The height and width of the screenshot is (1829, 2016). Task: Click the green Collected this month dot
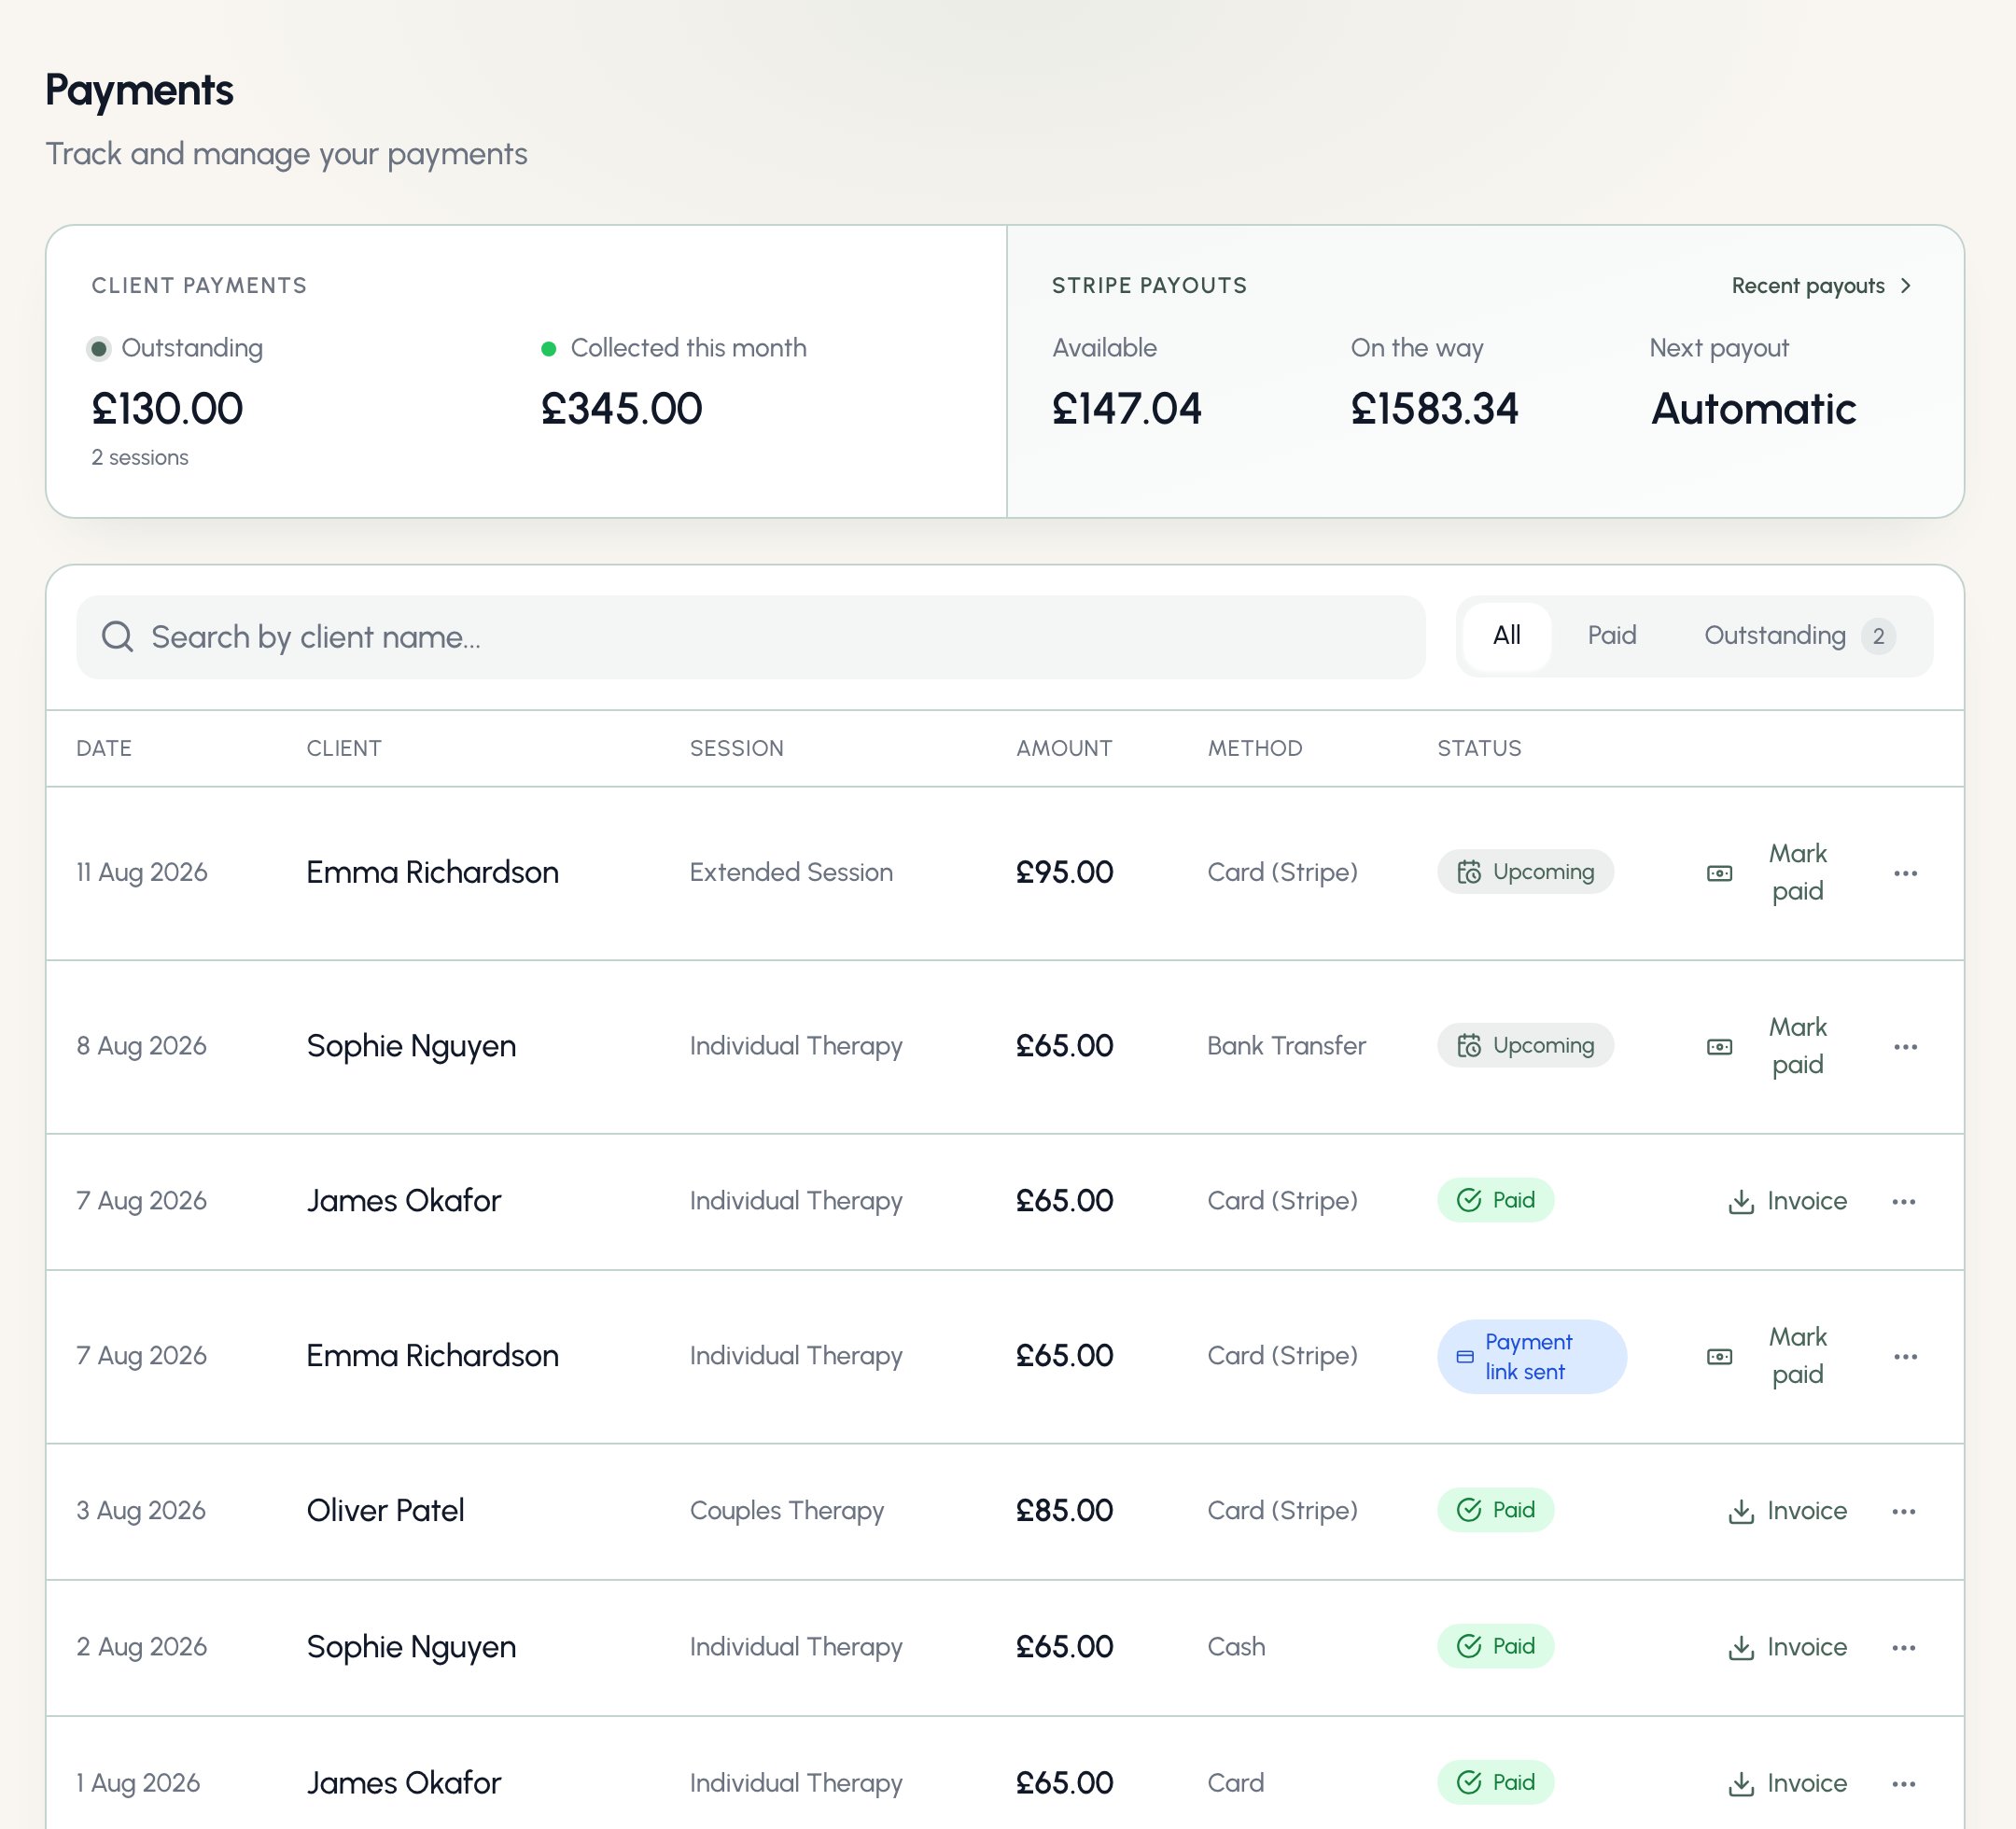pyautogui.click(x=548, y=349)
